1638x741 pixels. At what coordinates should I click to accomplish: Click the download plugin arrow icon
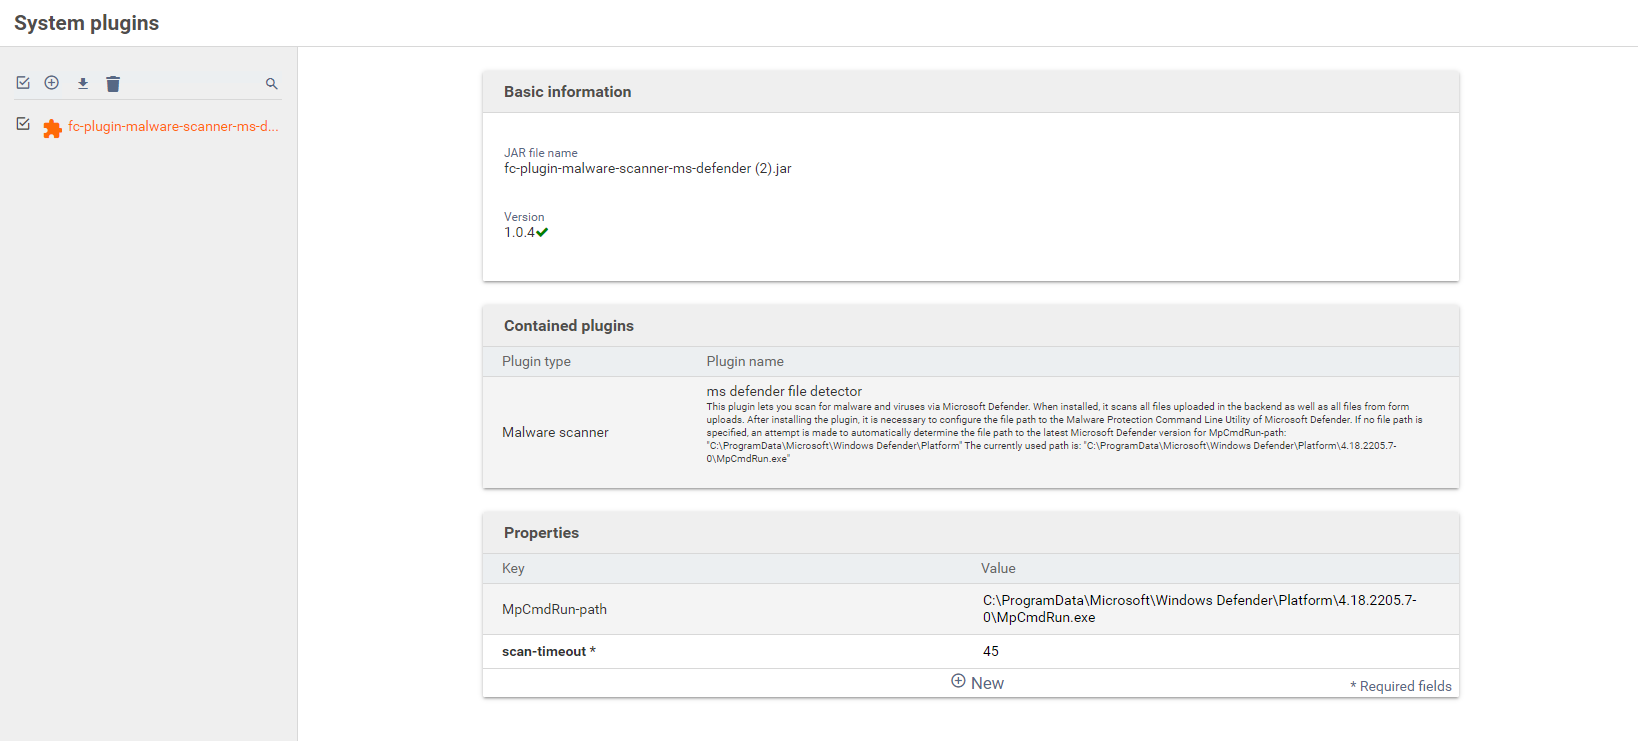(x=83, y=83)
